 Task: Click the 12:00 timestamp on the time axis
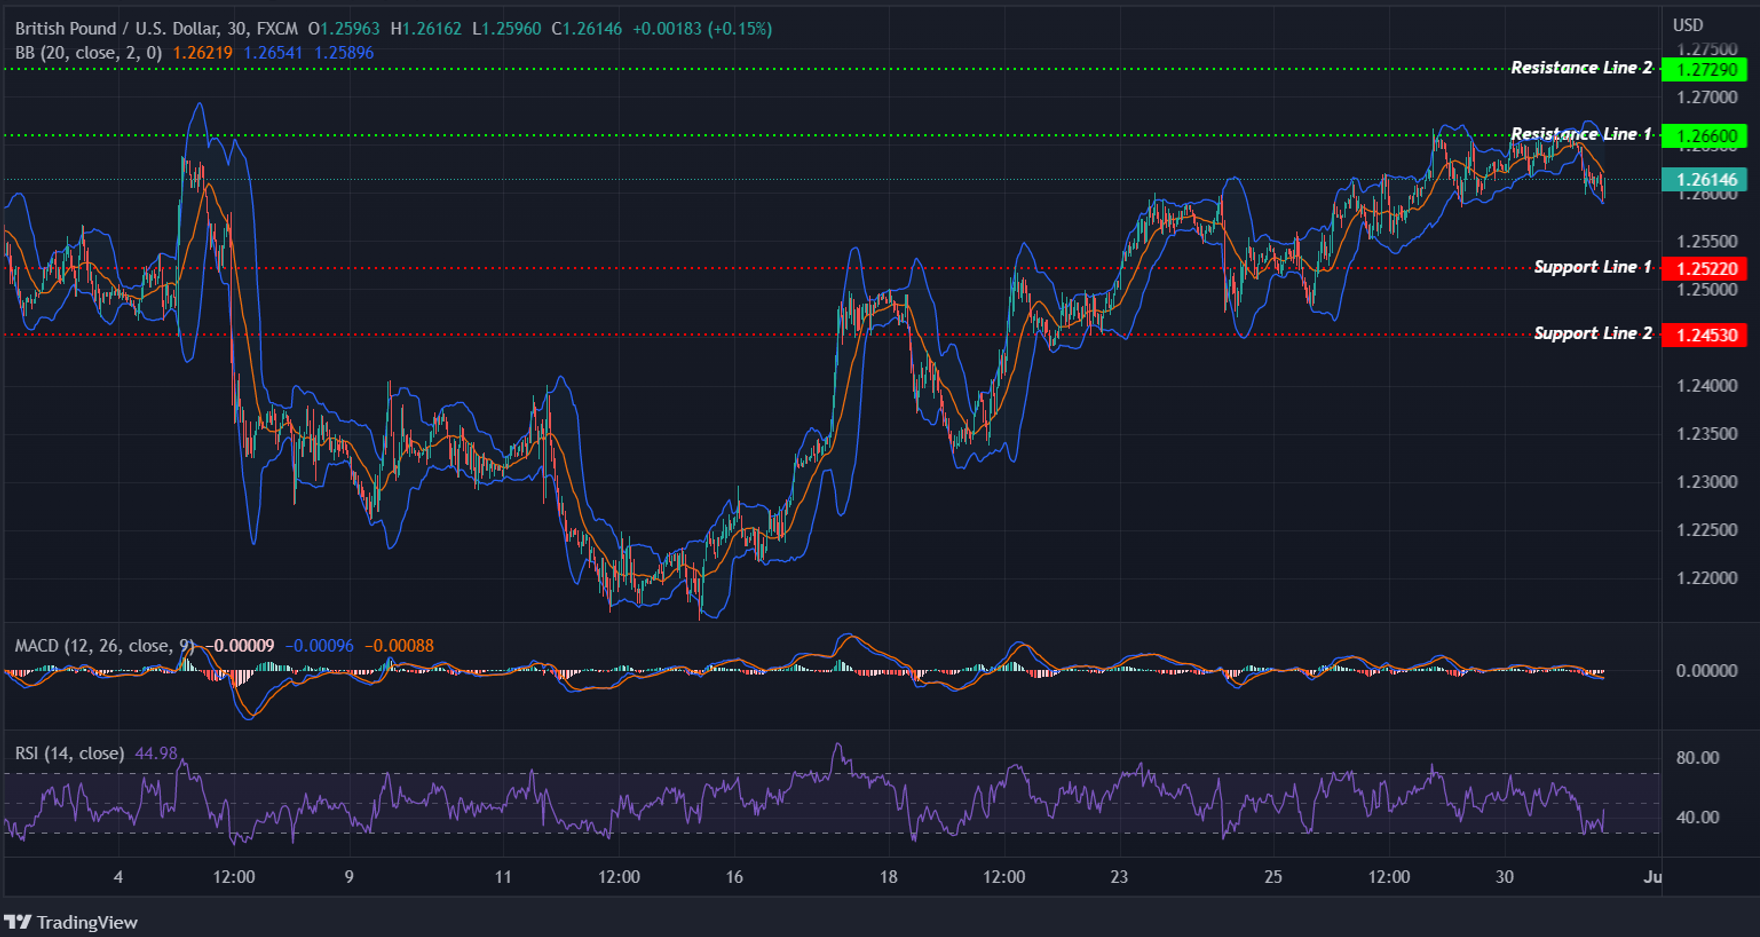point(233,876)
